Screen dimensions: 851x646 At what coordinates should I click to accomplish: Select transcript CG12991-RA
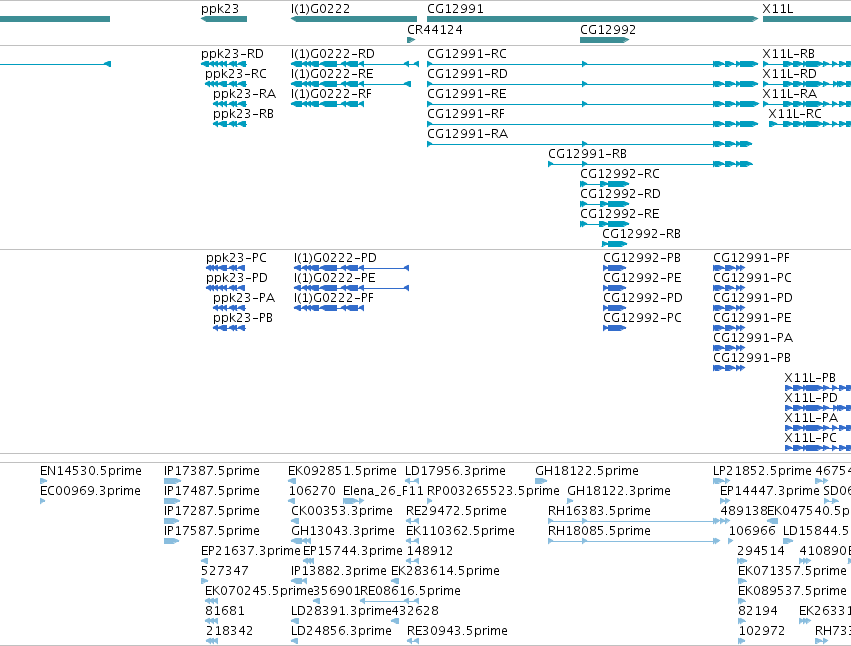(468, 134)
